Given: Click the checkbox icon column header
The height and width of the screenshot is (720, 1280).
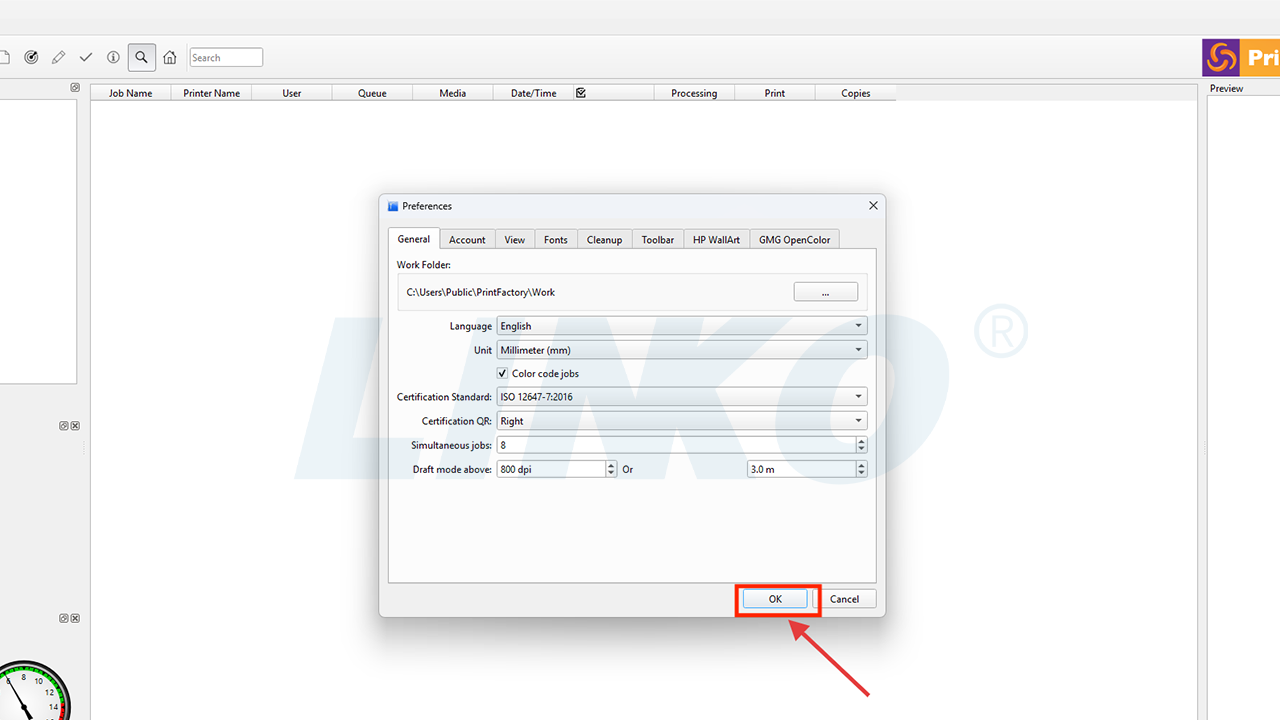Looking at the screenshot, I should [x=581, y=93].
